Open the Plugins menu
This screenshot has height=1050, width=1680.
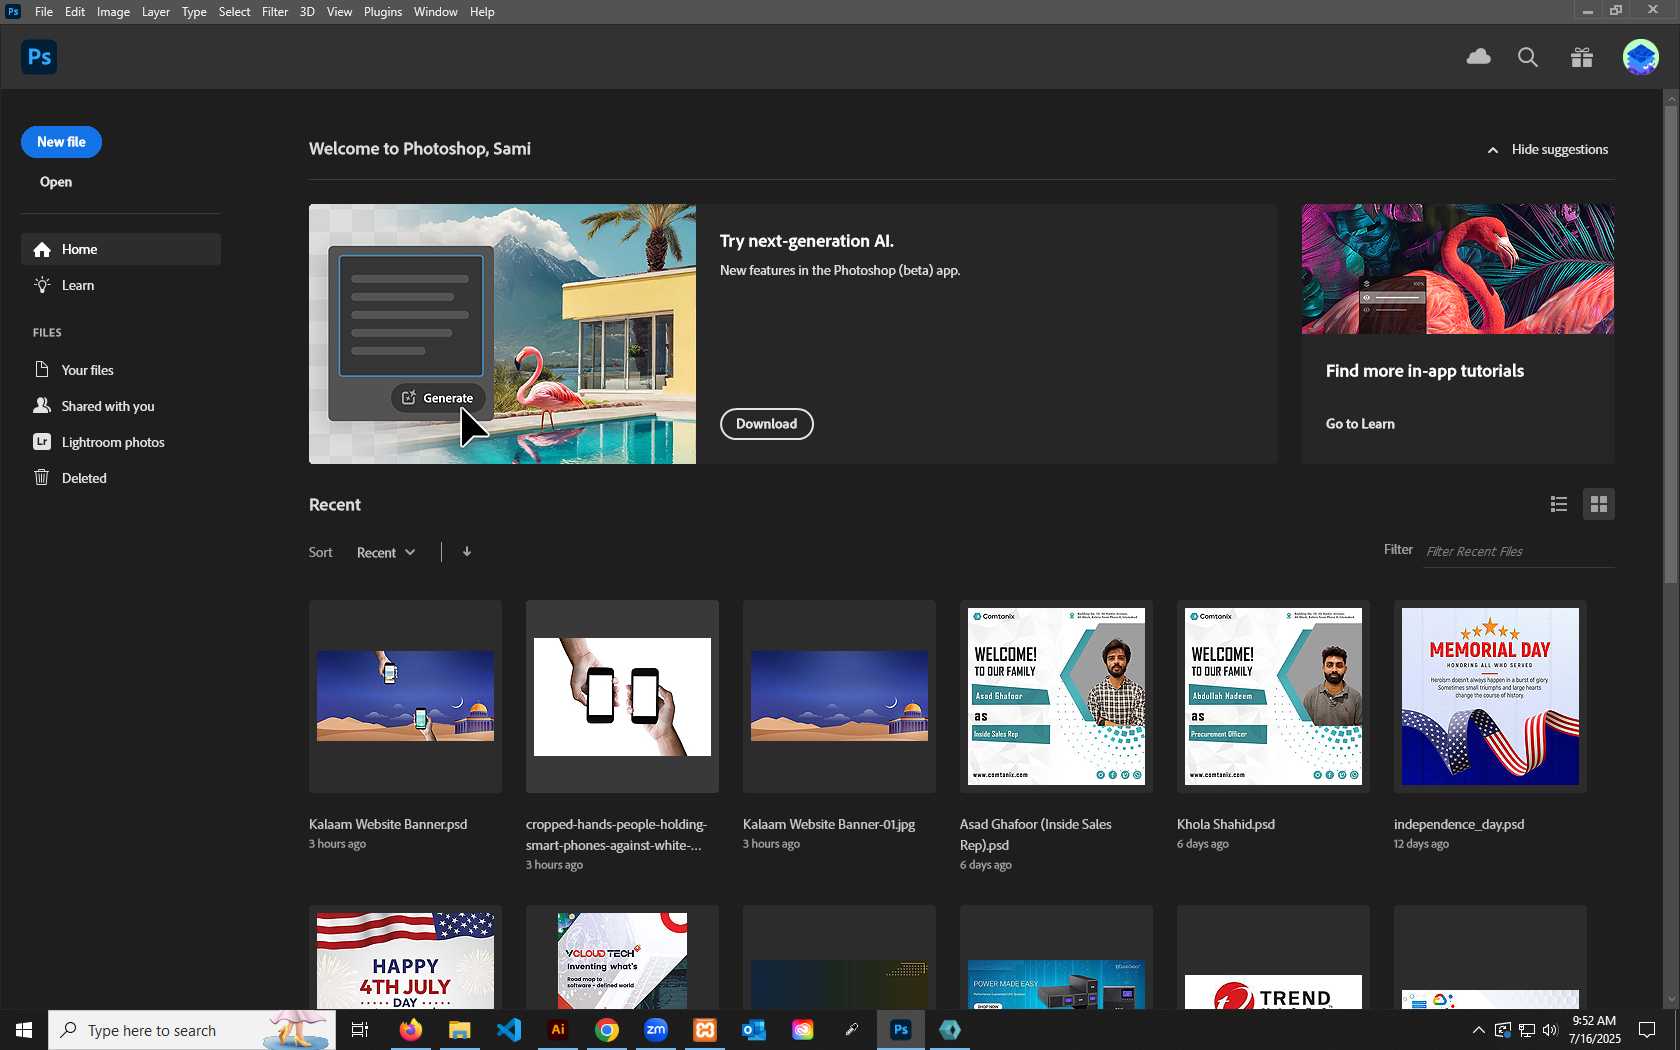(x=383, y=12)
